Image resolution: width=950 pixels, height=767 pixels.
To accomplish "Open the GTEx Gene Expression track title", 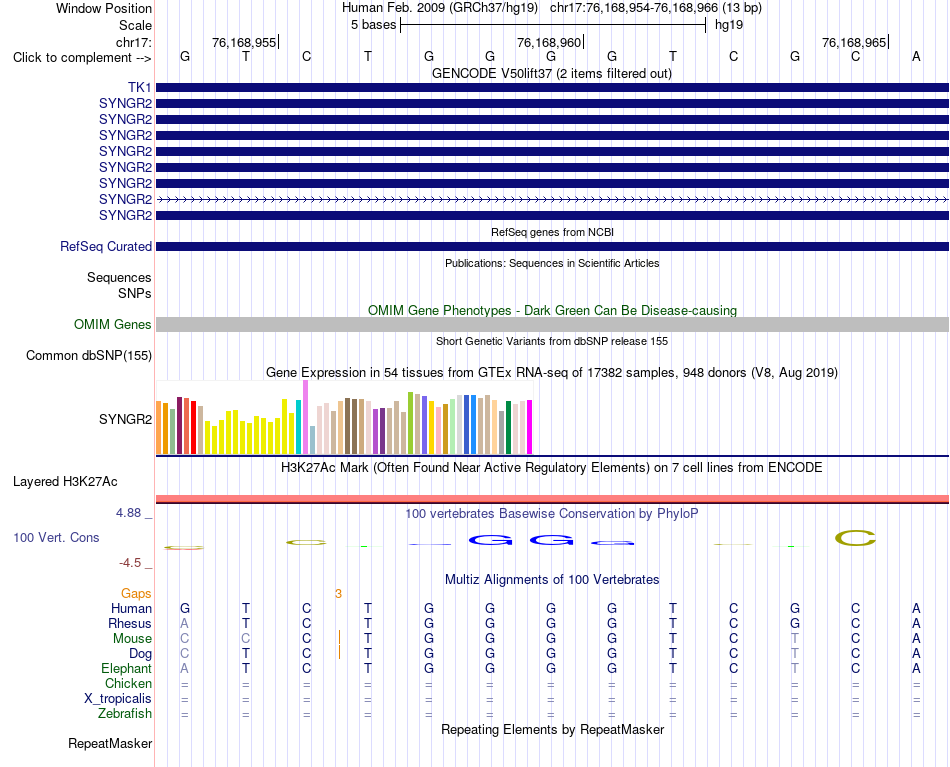I will tap(552, 373).
